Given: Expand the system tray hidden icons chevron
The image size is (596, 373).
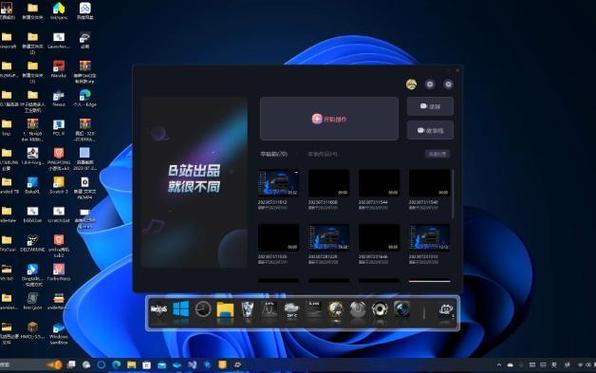Looking at the screenshot, I should tap(499, 365).
